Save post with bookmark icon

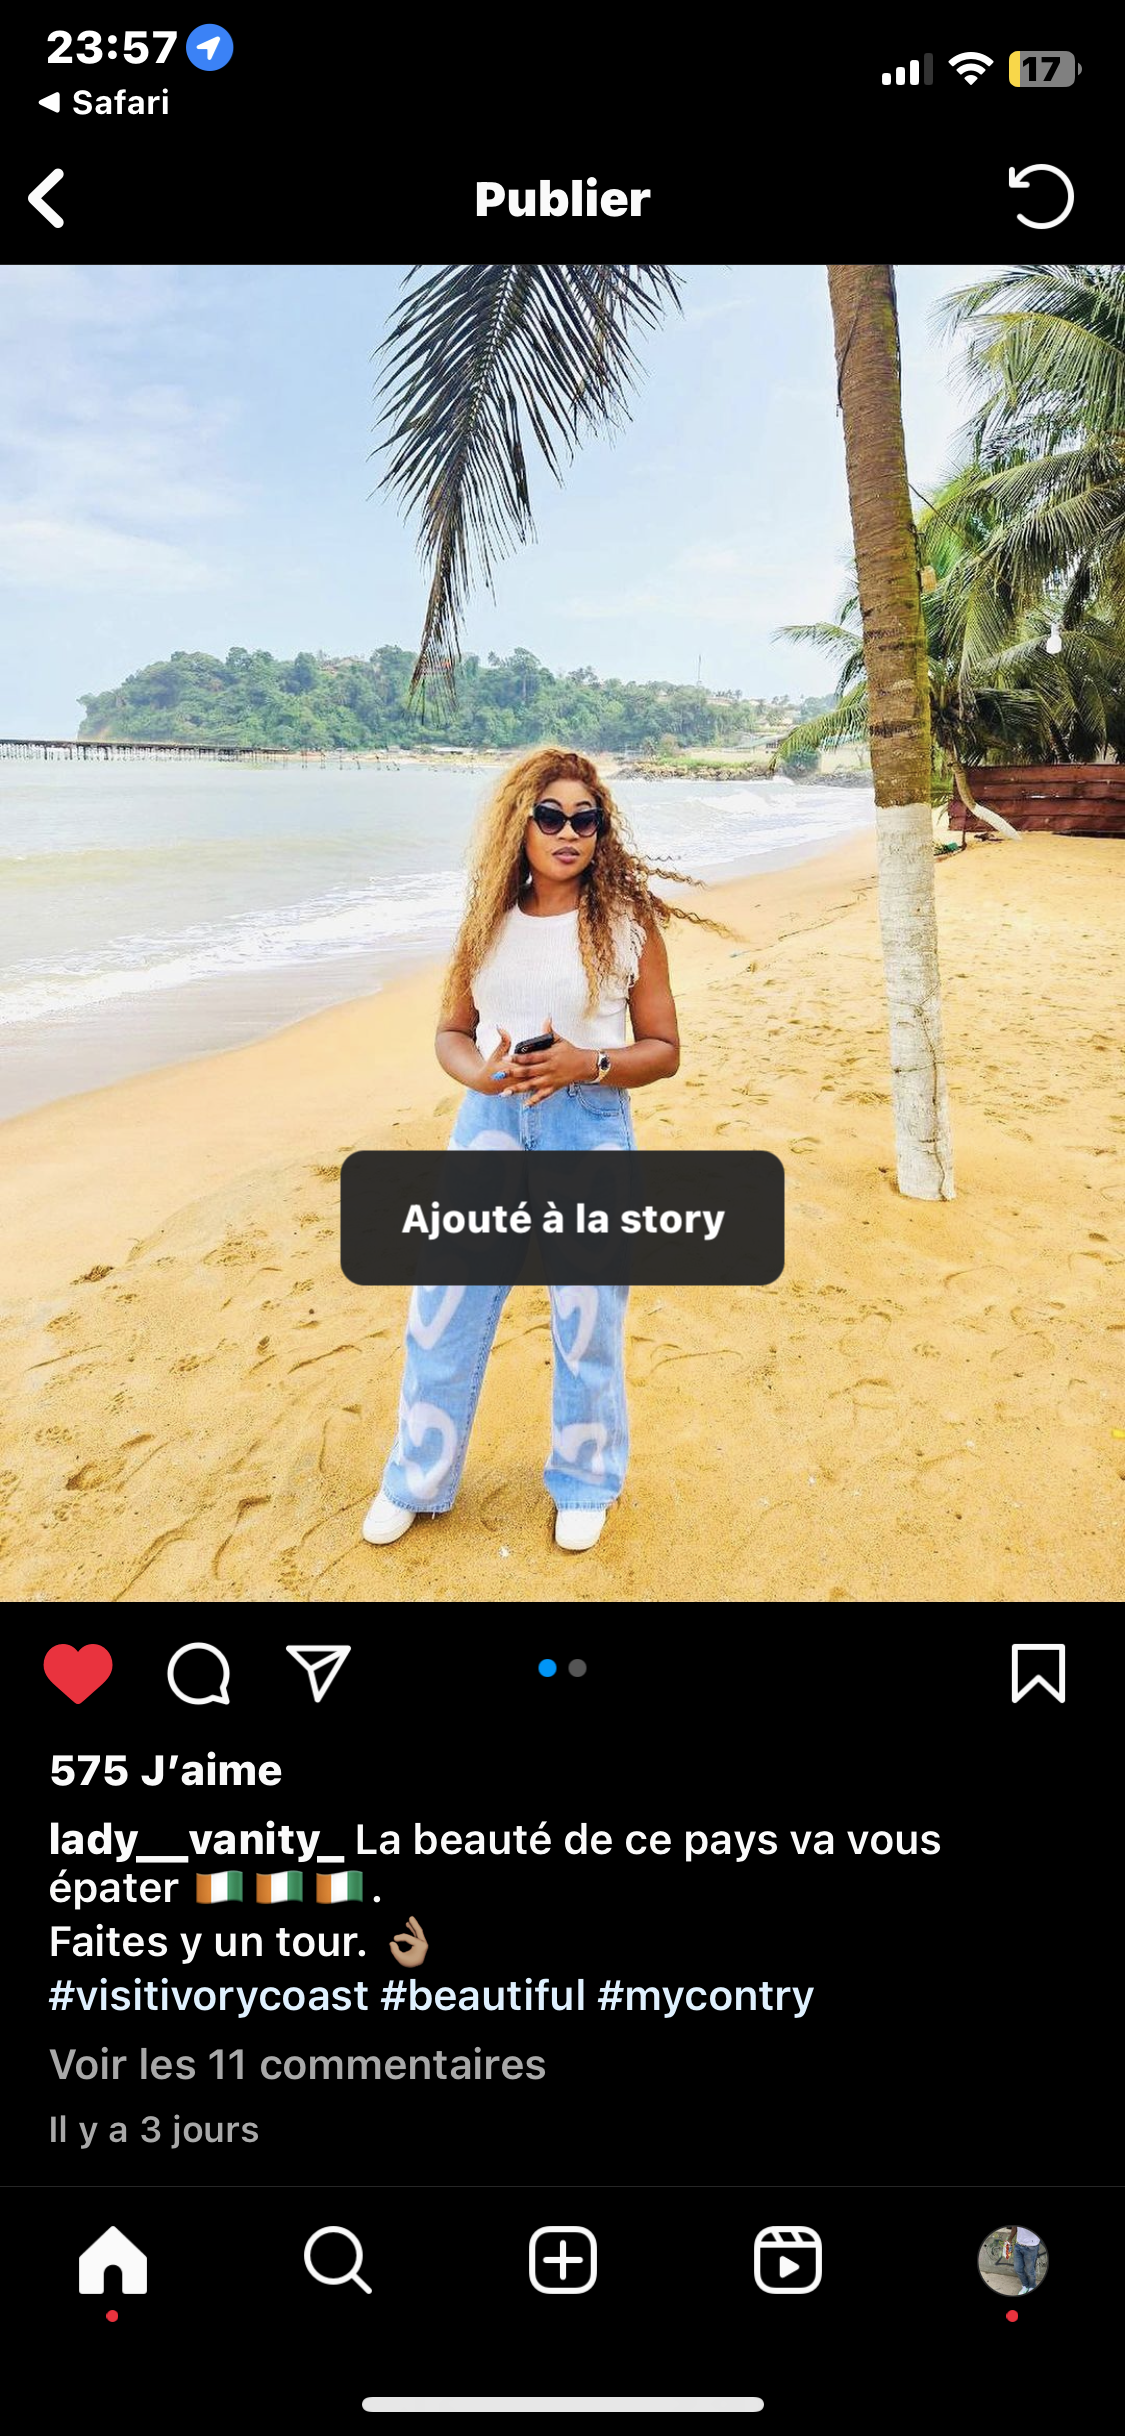(x=1039, y=1672)
